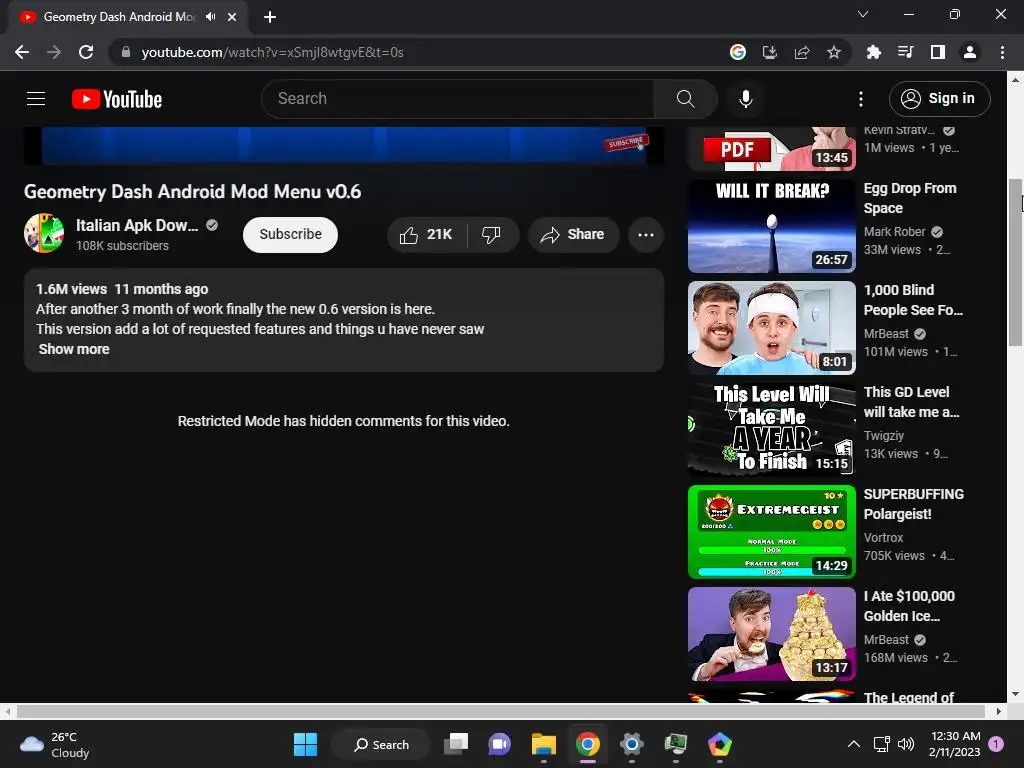Click the YouTube search input field
1024x768 pixels.
coord(457,99)
